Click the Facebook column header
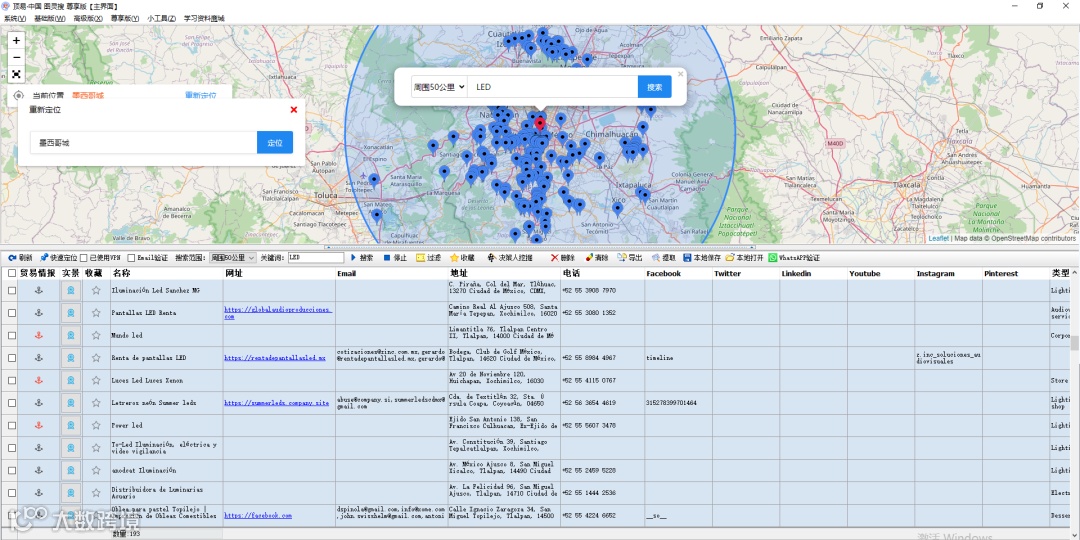The height and width of the screenshot is (540, 1080). (678, 273)
